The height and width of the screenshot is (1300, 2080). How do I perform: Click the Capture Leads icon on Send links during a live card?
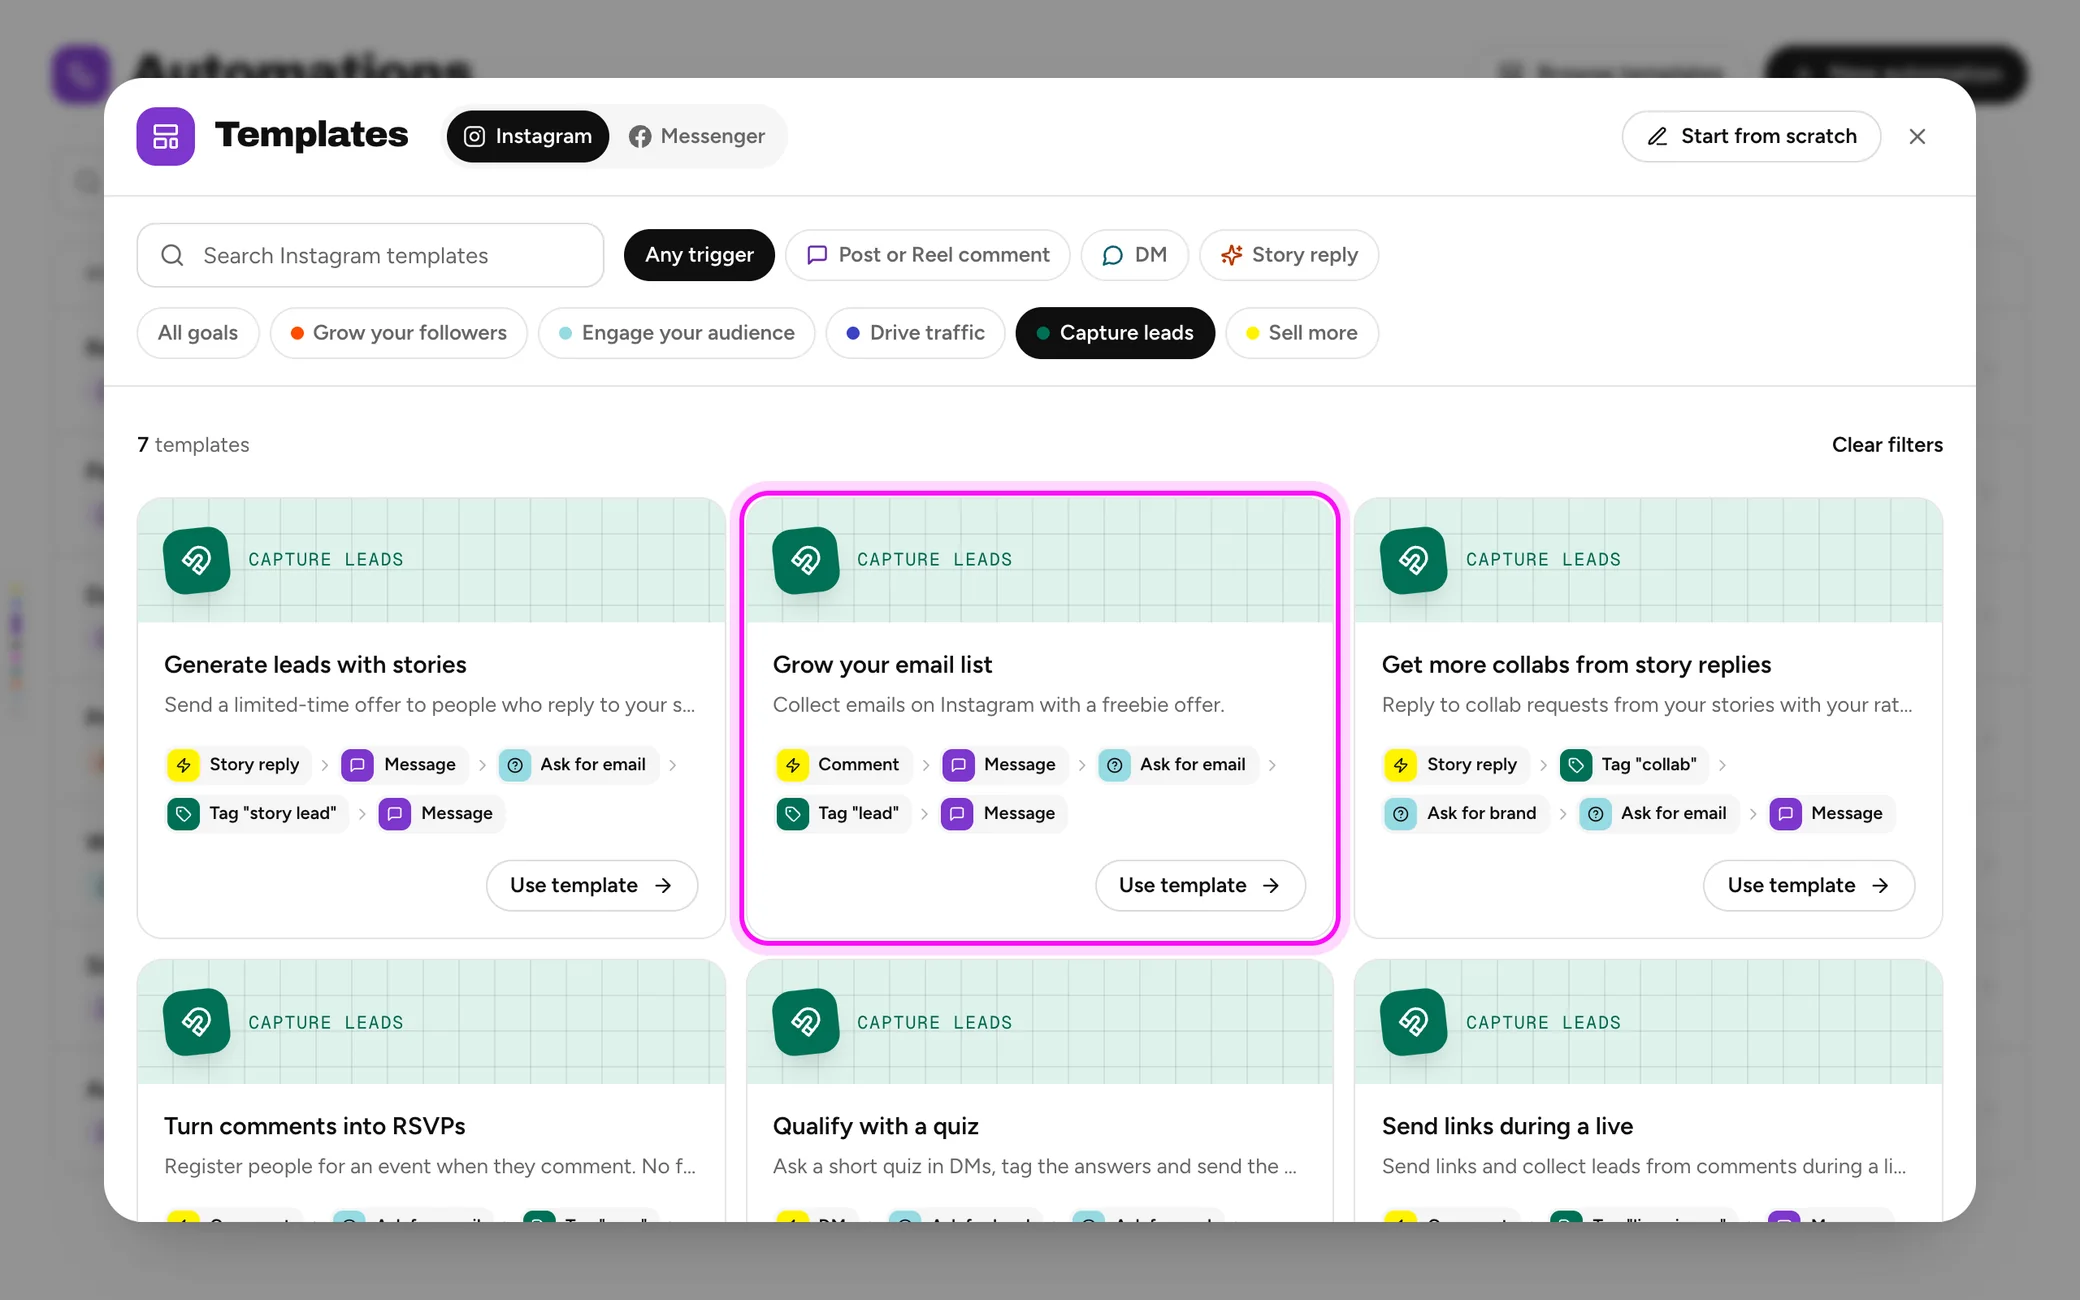click(1414, 1022)
